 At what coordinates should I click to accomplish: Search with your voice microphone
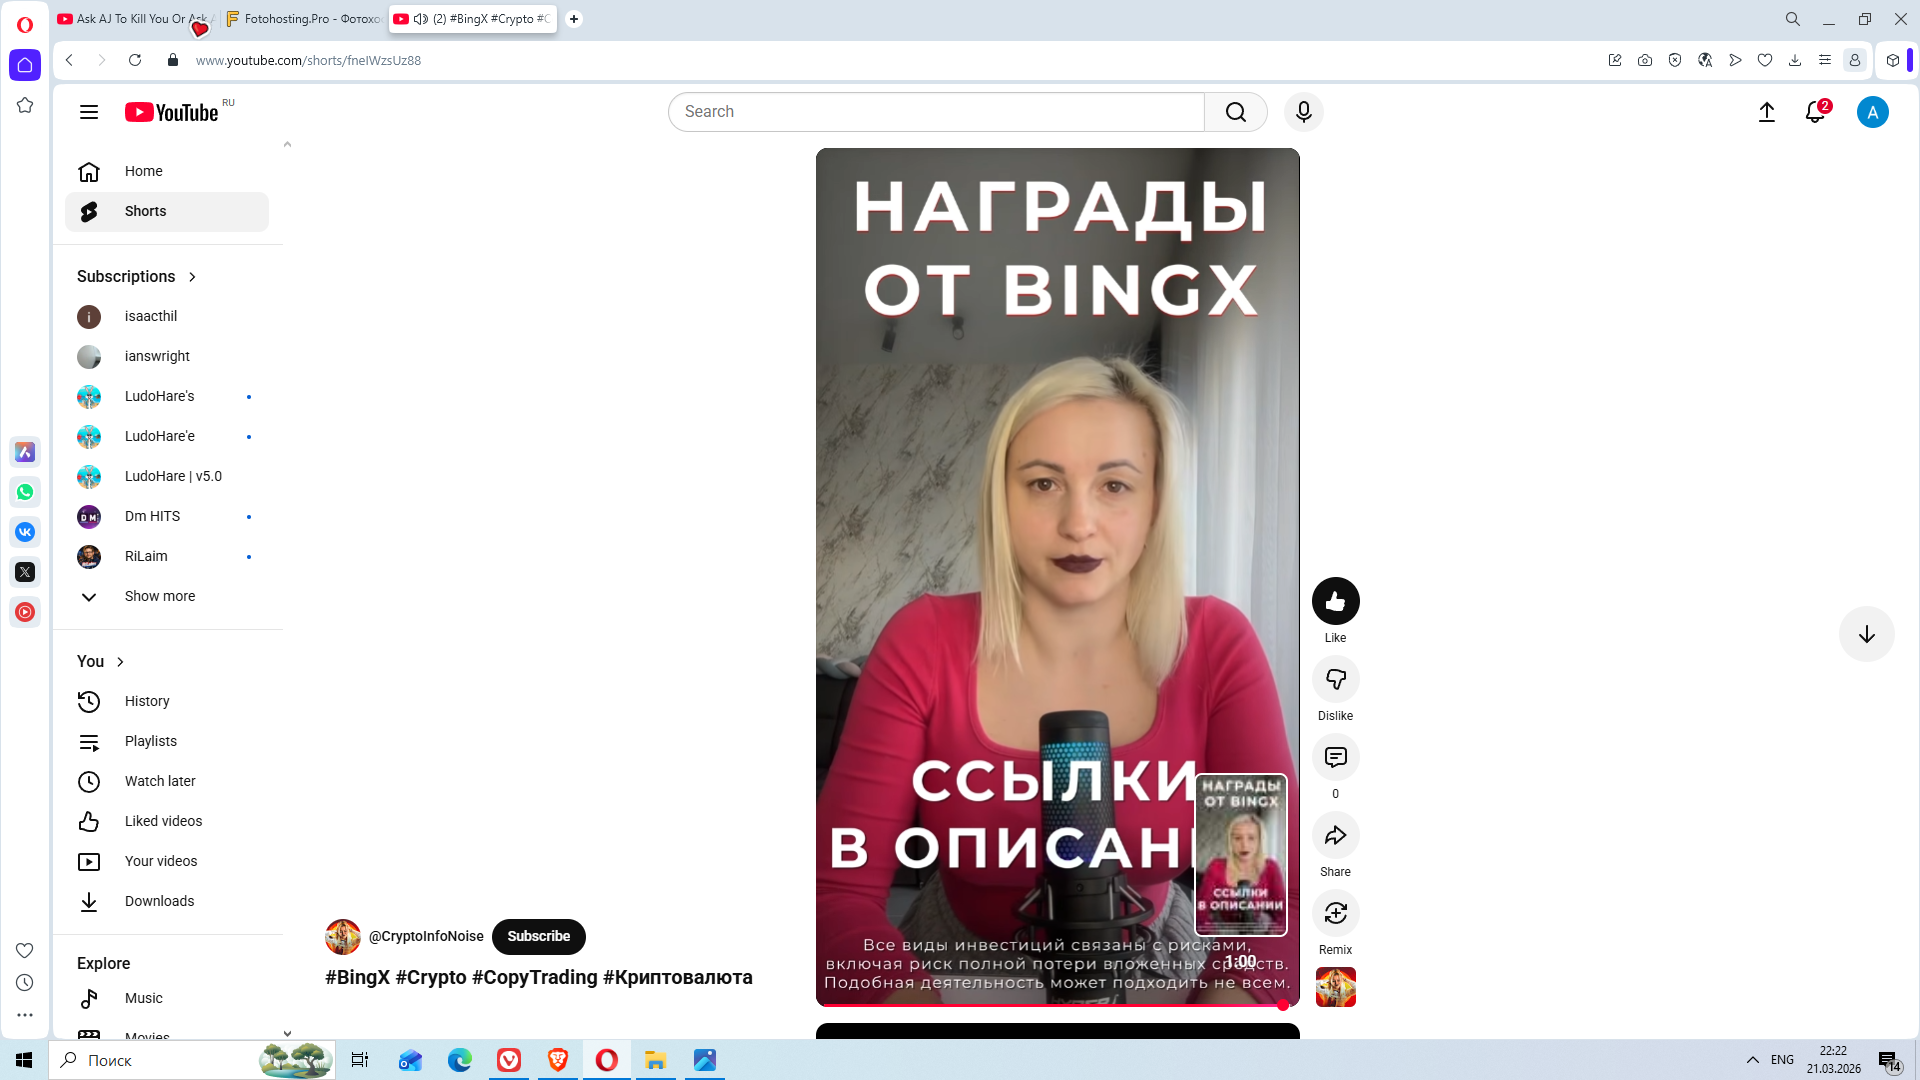click(1303, 112)
